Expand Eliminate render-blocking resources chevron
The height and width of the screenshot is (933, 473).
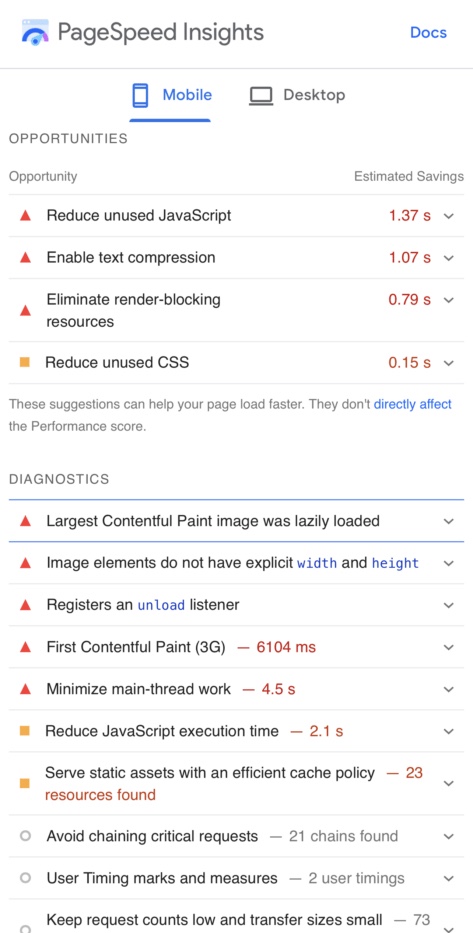449,299
